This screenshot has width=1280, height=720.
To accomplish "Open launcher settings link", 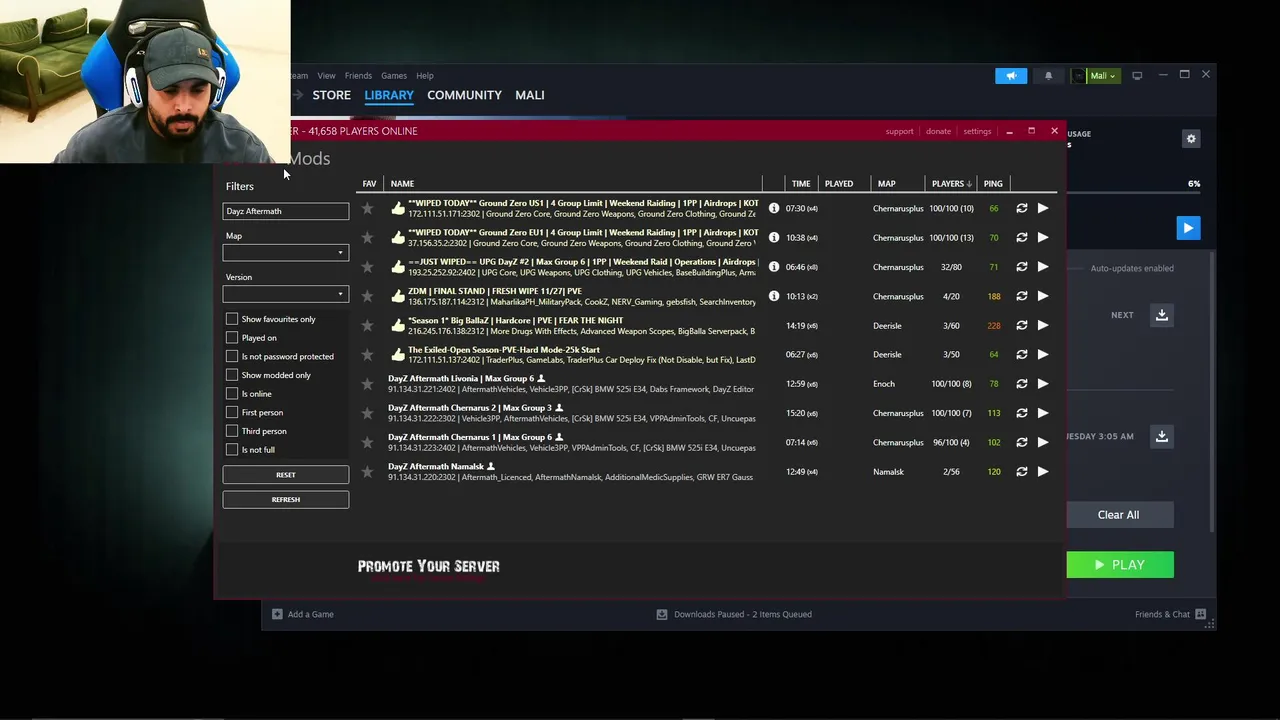I will click(977, 131).
